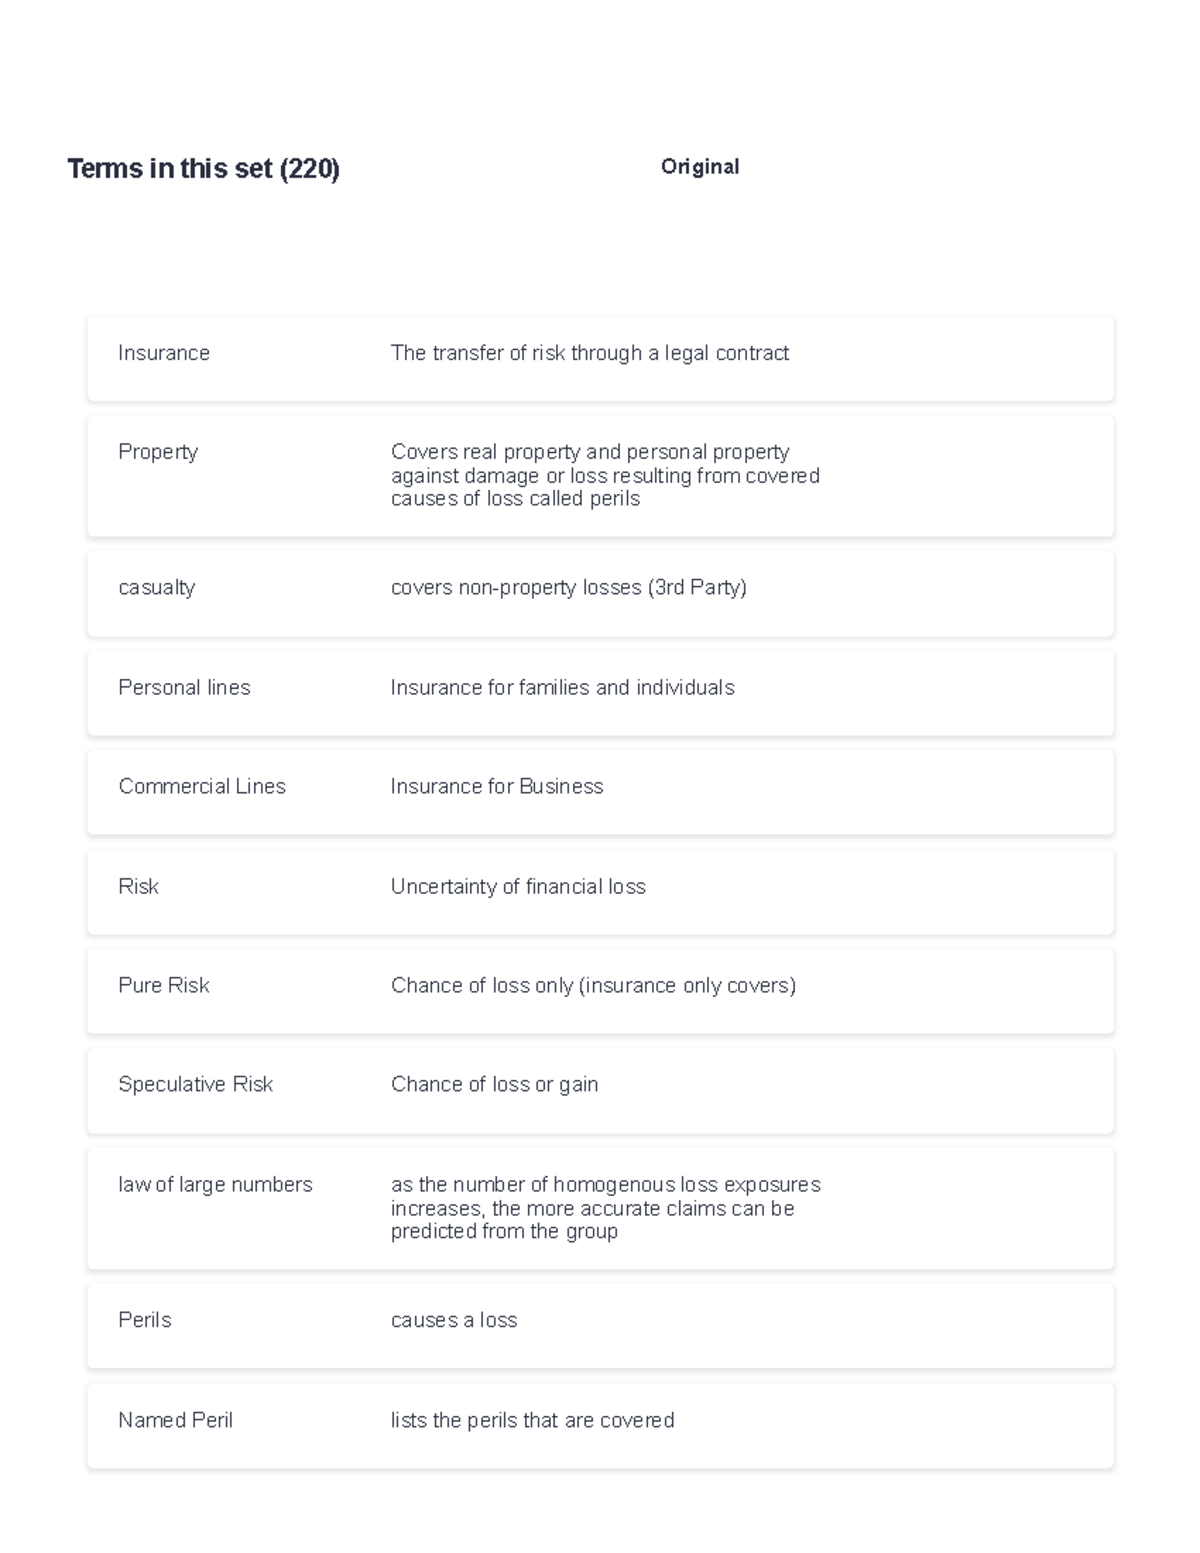The width and height of the screenshot is (1200, 1553).
Task: Click the Speculative Risk term
Action: pos(195,1085)
